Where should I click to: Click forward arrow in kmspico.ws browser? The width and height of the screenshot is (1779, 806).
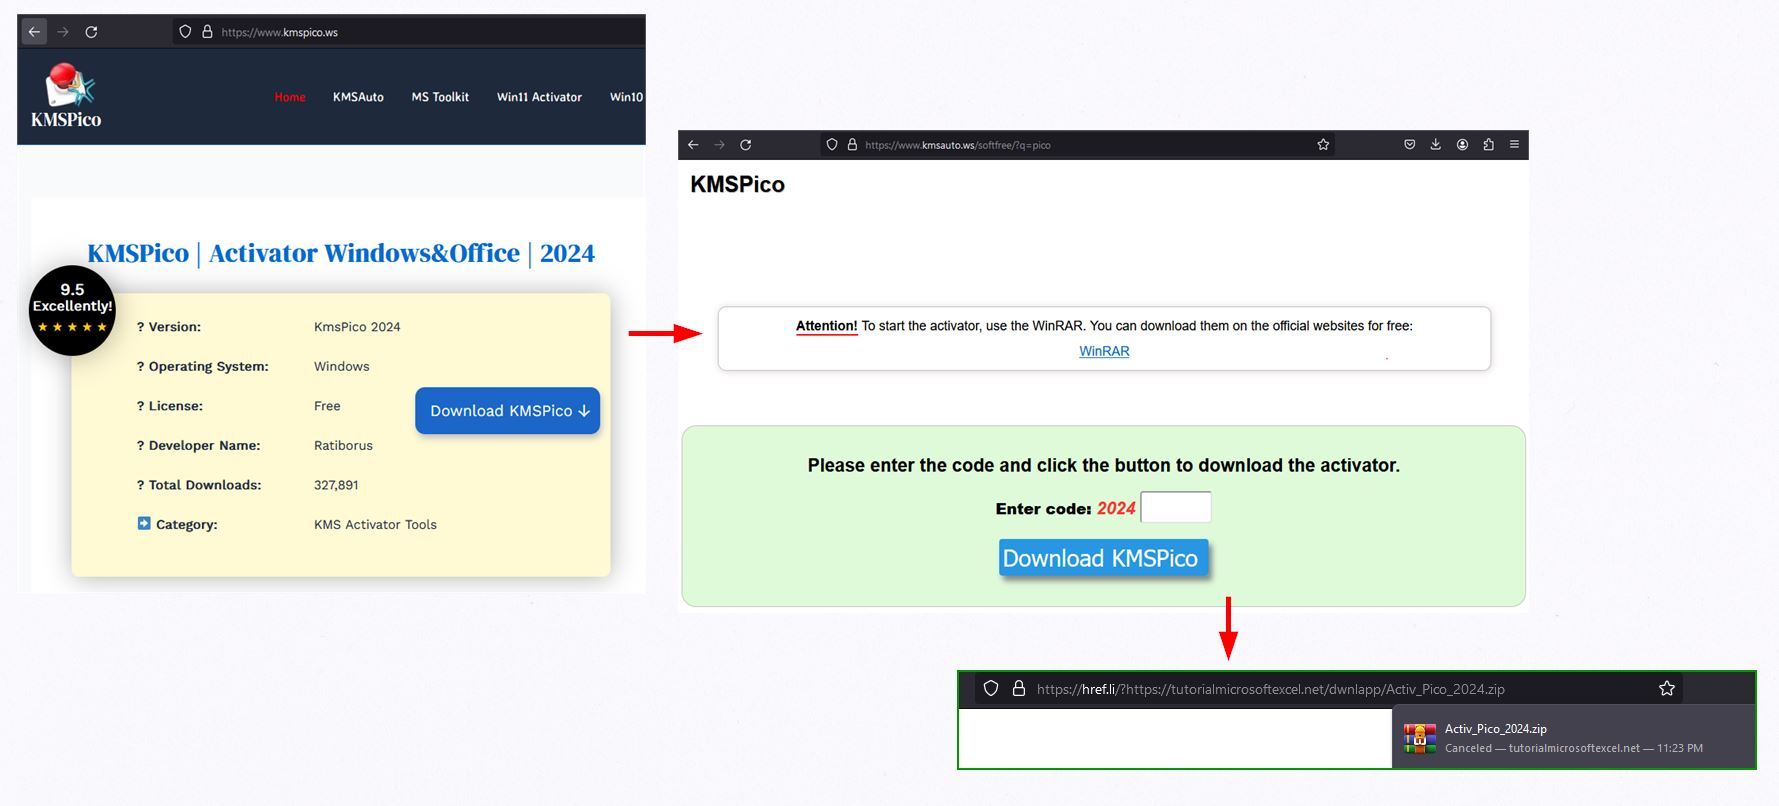click(x=63, y=32)
